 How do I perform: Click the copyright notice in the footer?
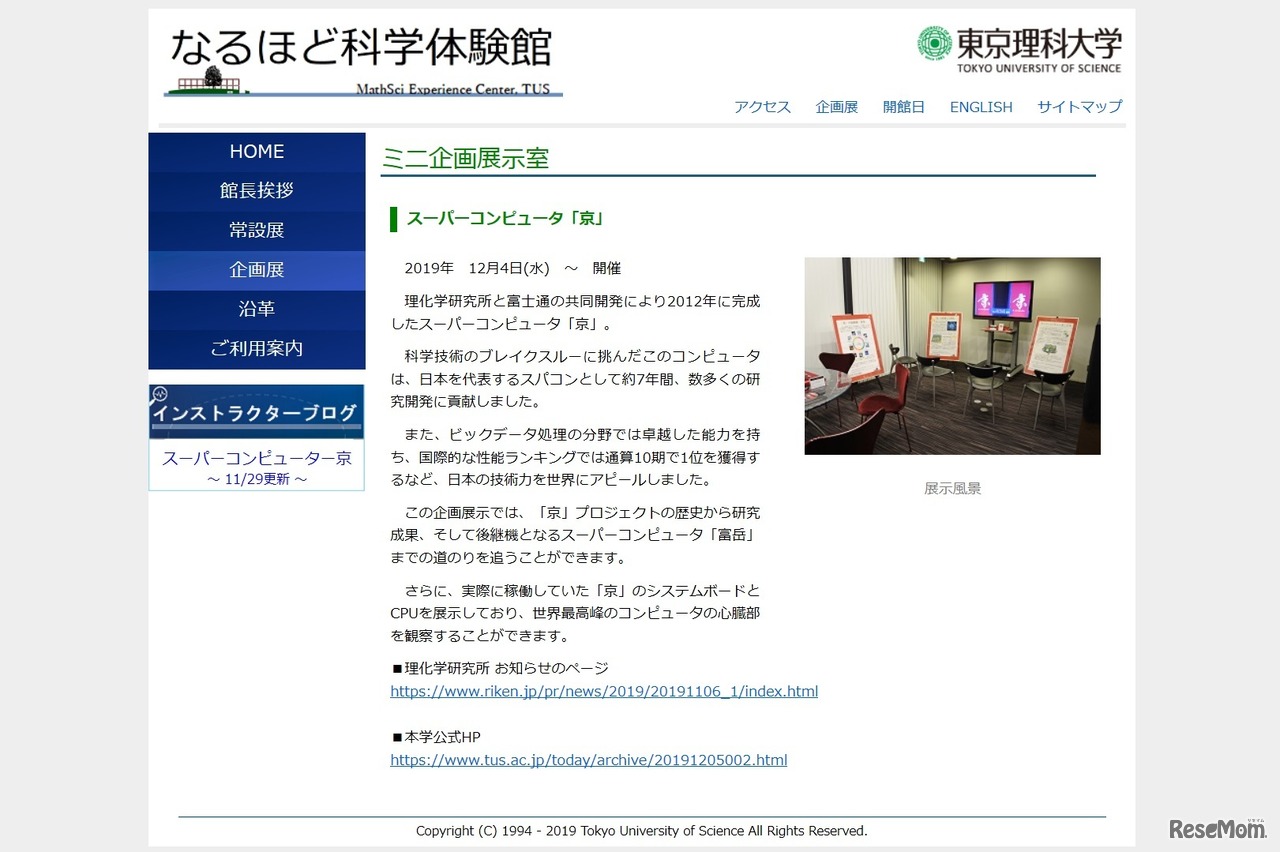point(642,831)
